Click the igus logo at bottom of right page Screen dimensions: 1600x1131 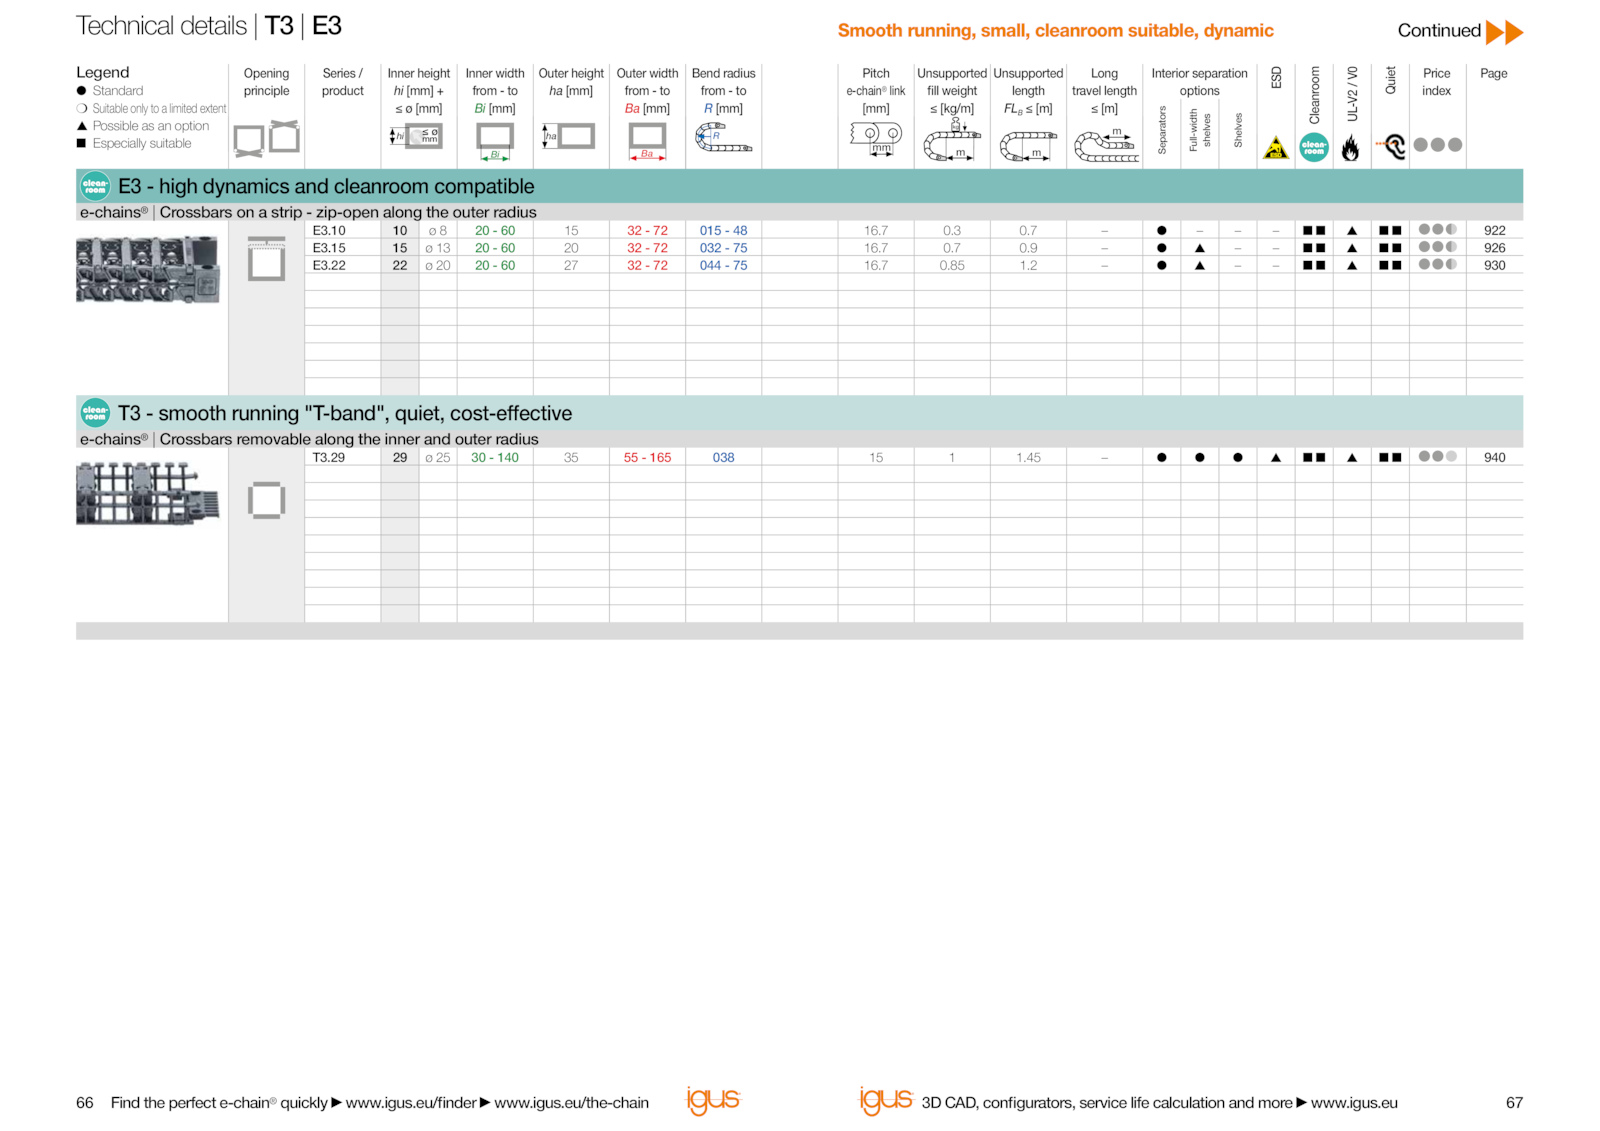pos(886,1100)
